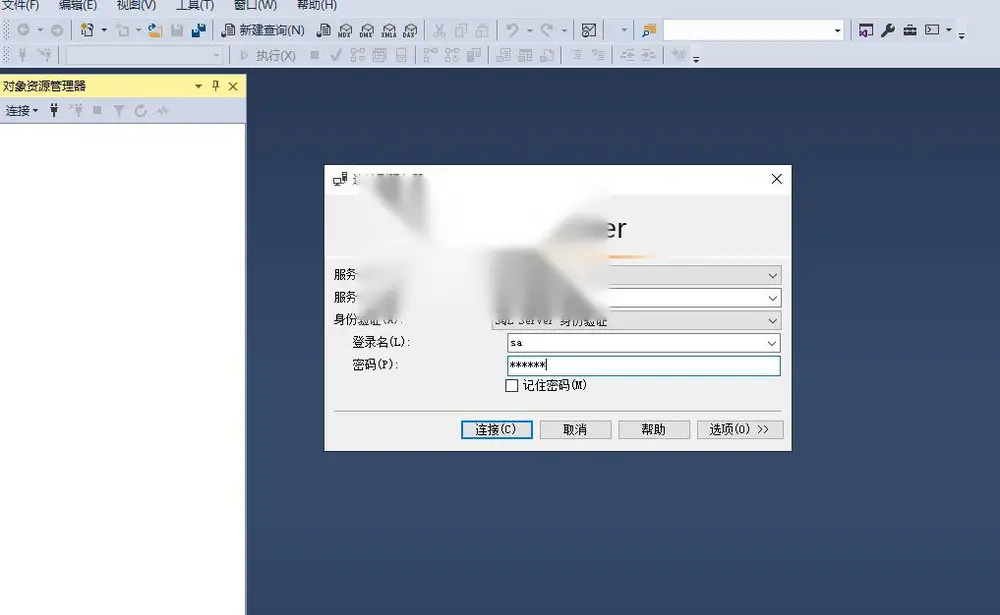Image resolution: width=1000 pixels, height=615 pixels.
Task: Click the navigate forward arrow icon
Action: click(57, 30)
